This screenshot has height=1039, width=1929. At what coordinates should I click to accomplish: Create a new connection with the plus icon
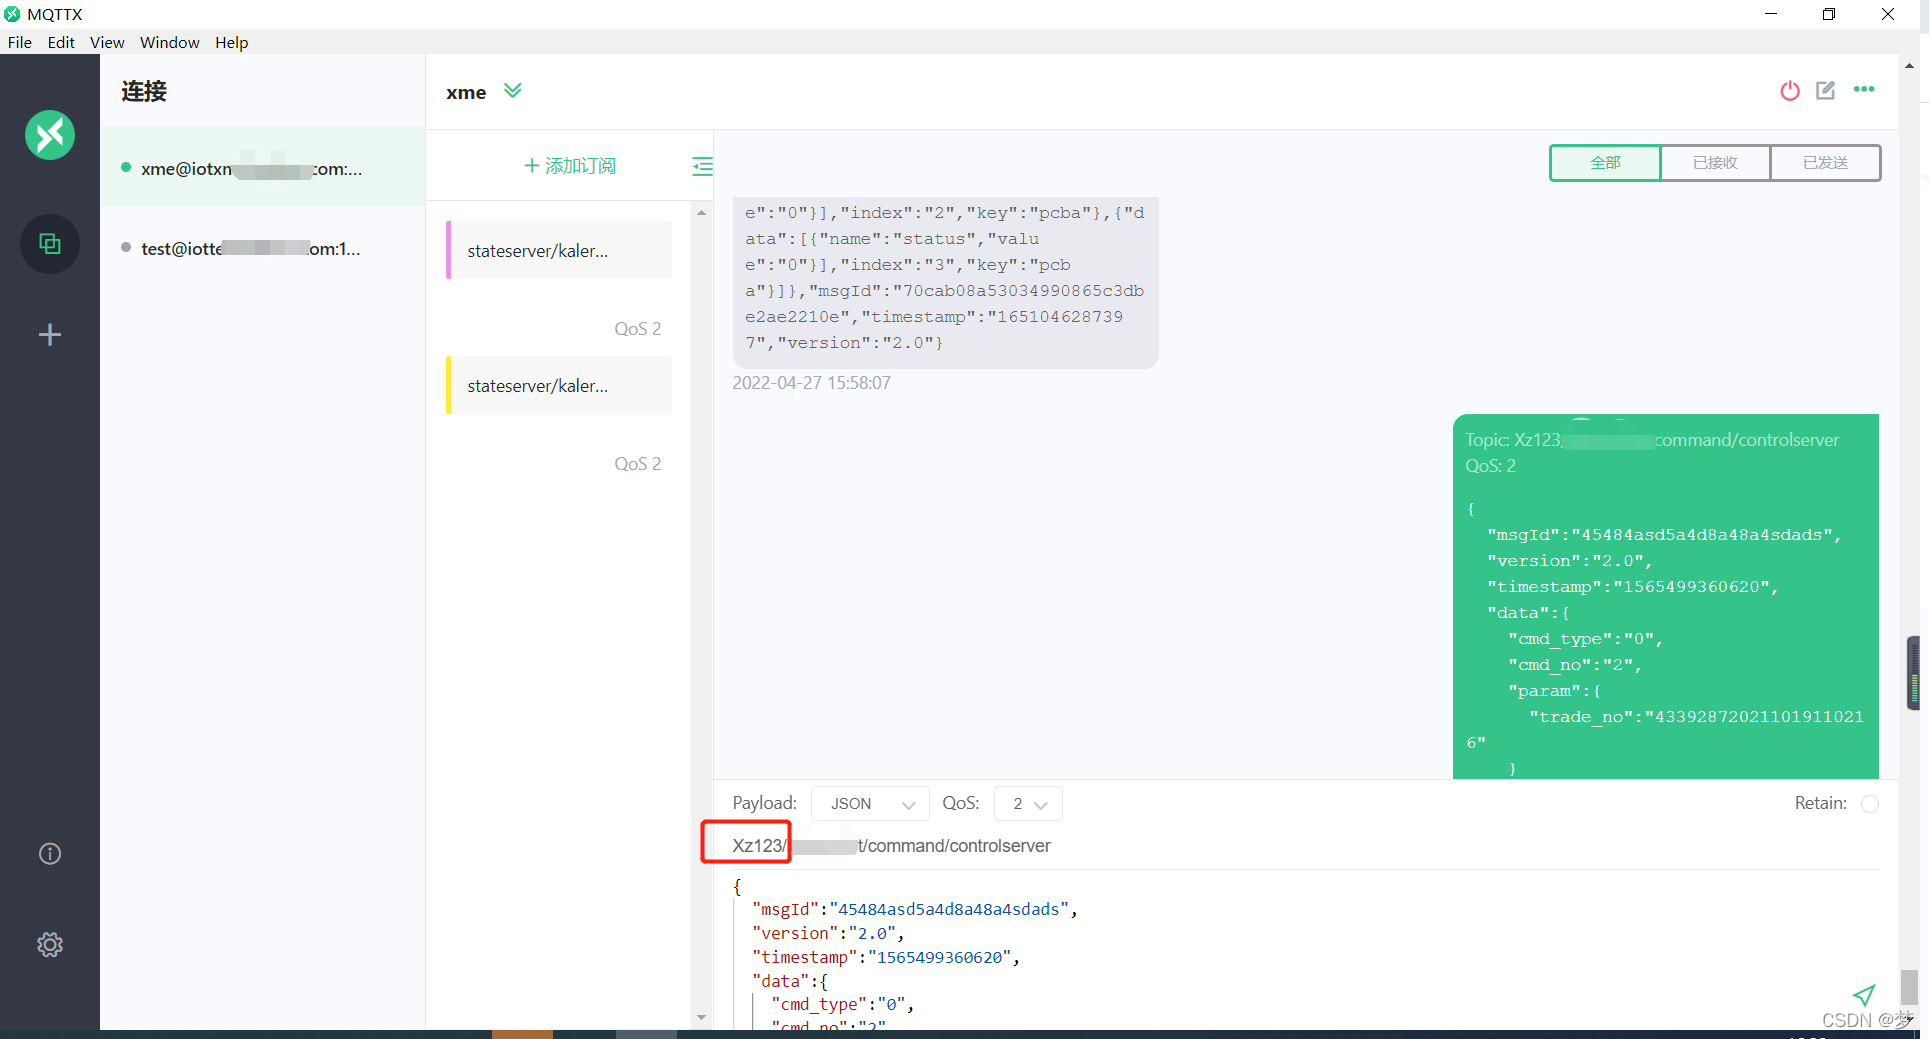pos(50,335)
